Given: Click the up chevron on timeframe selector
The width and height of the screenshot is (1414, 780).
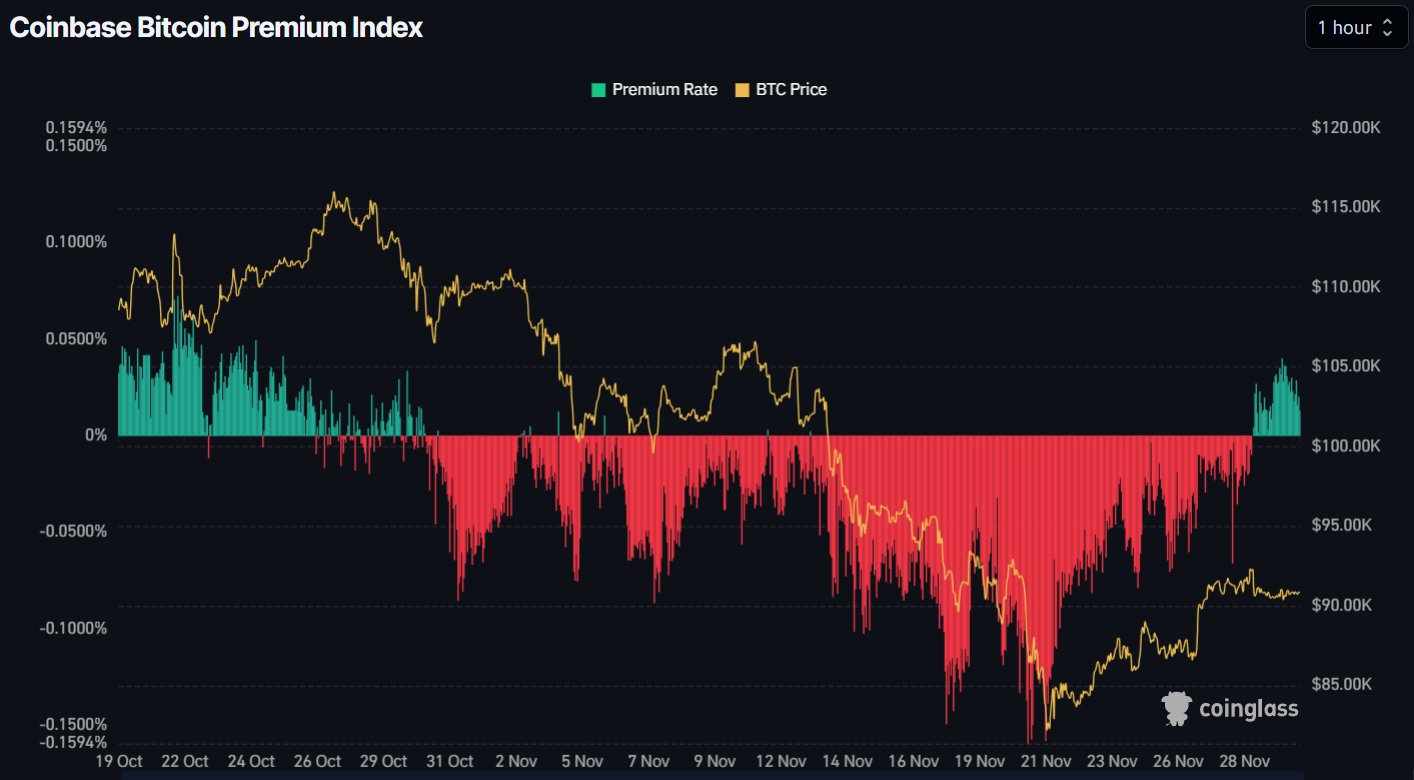Looking at the screenshot, I should (x=1386, y=22).
